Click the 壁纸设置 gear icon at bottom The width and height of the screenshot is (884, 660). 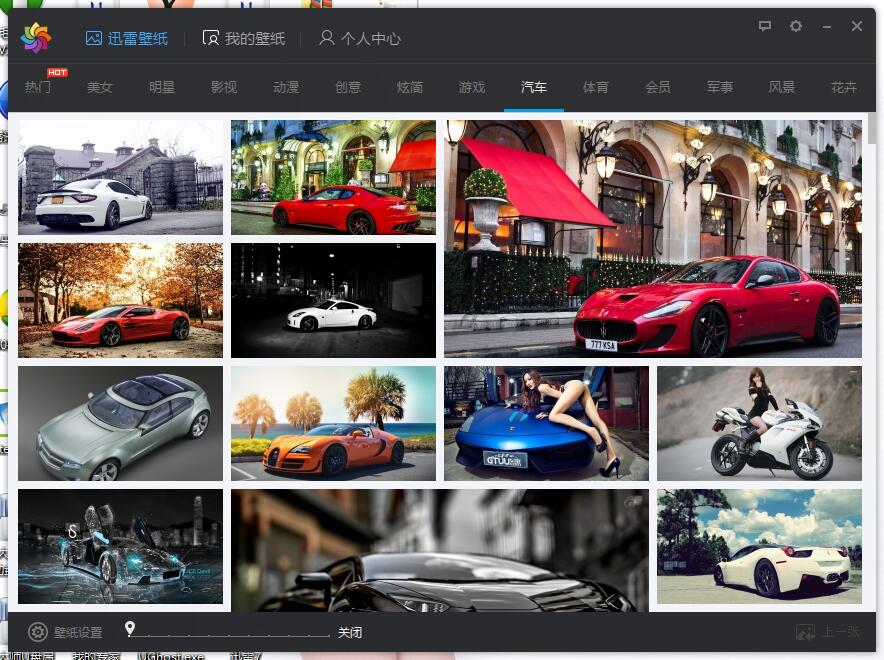coord(38,632)
